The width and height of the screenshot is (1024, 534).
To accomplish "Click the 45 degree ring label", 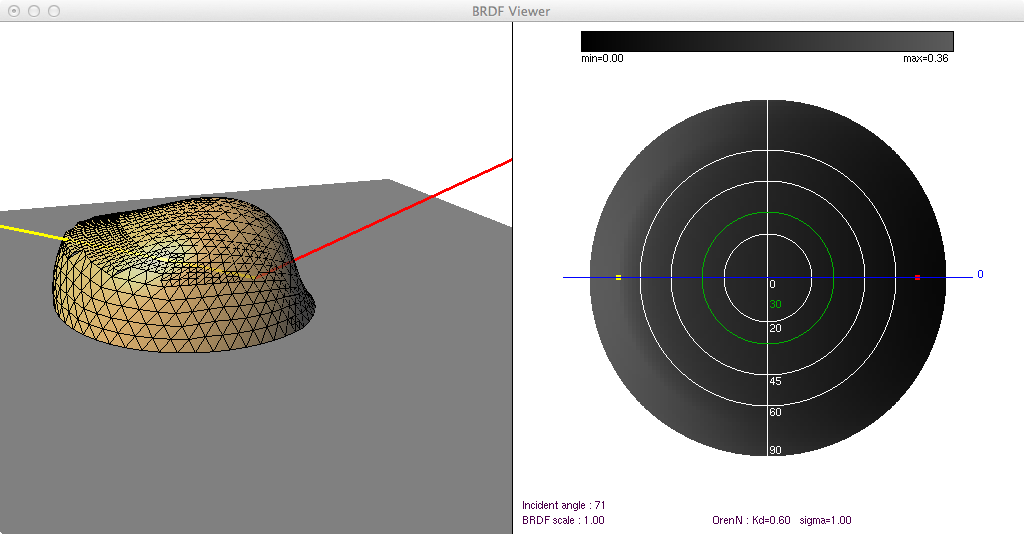I will click(775, 381).
